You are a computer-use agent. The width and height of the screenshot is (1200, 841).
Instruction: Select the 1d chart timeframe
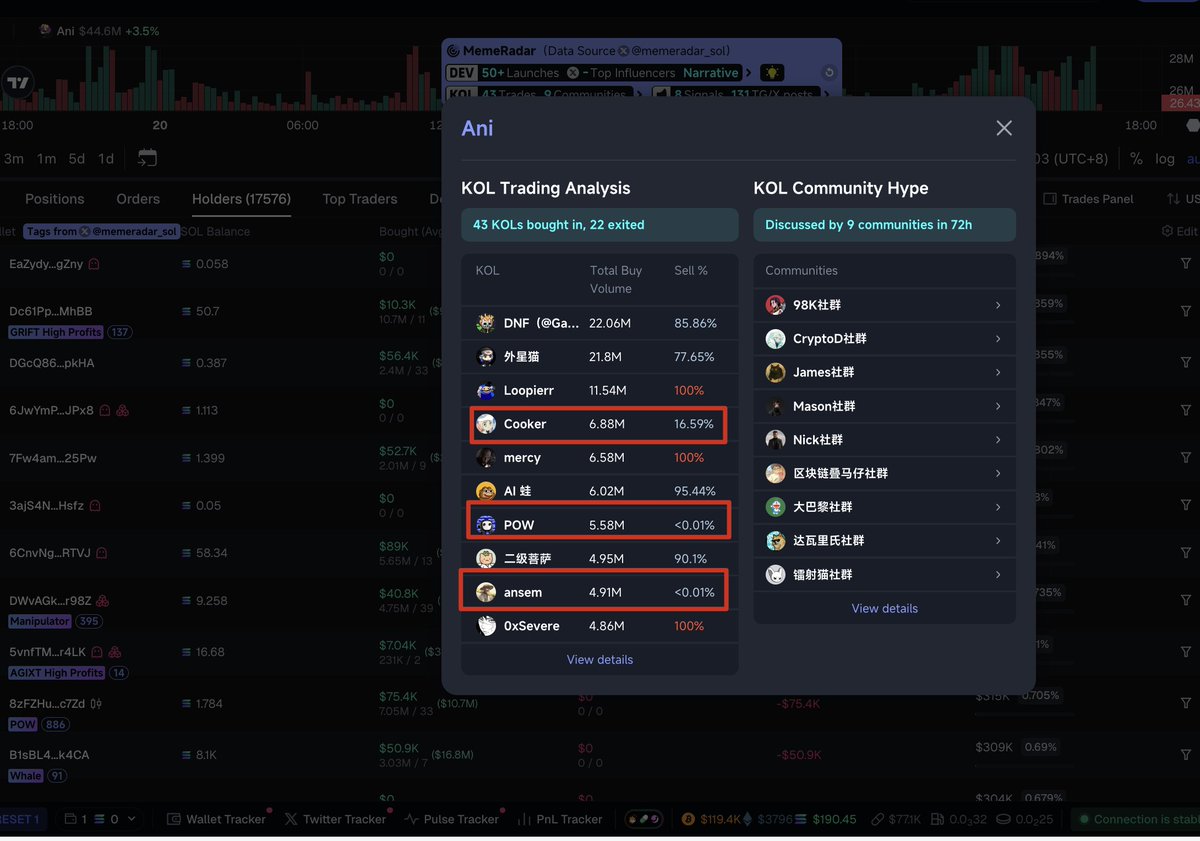pos(106,158)
